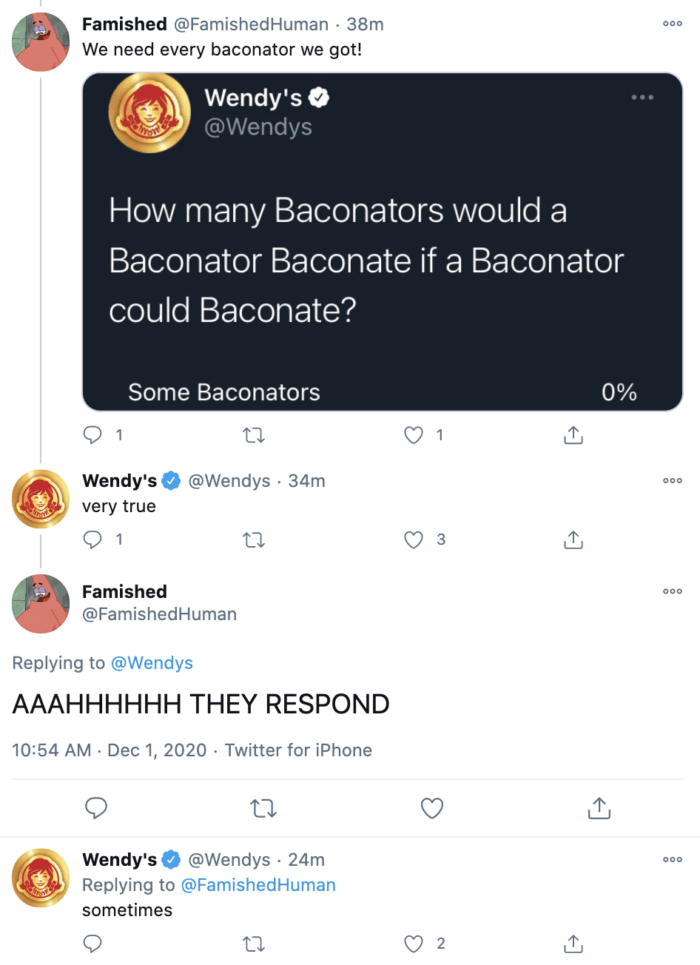This screenshot has width=700, height=965.
Task: Share the AAAHHHHHH THEY RESPOND tweet
Action: click(x=600, y=808)
